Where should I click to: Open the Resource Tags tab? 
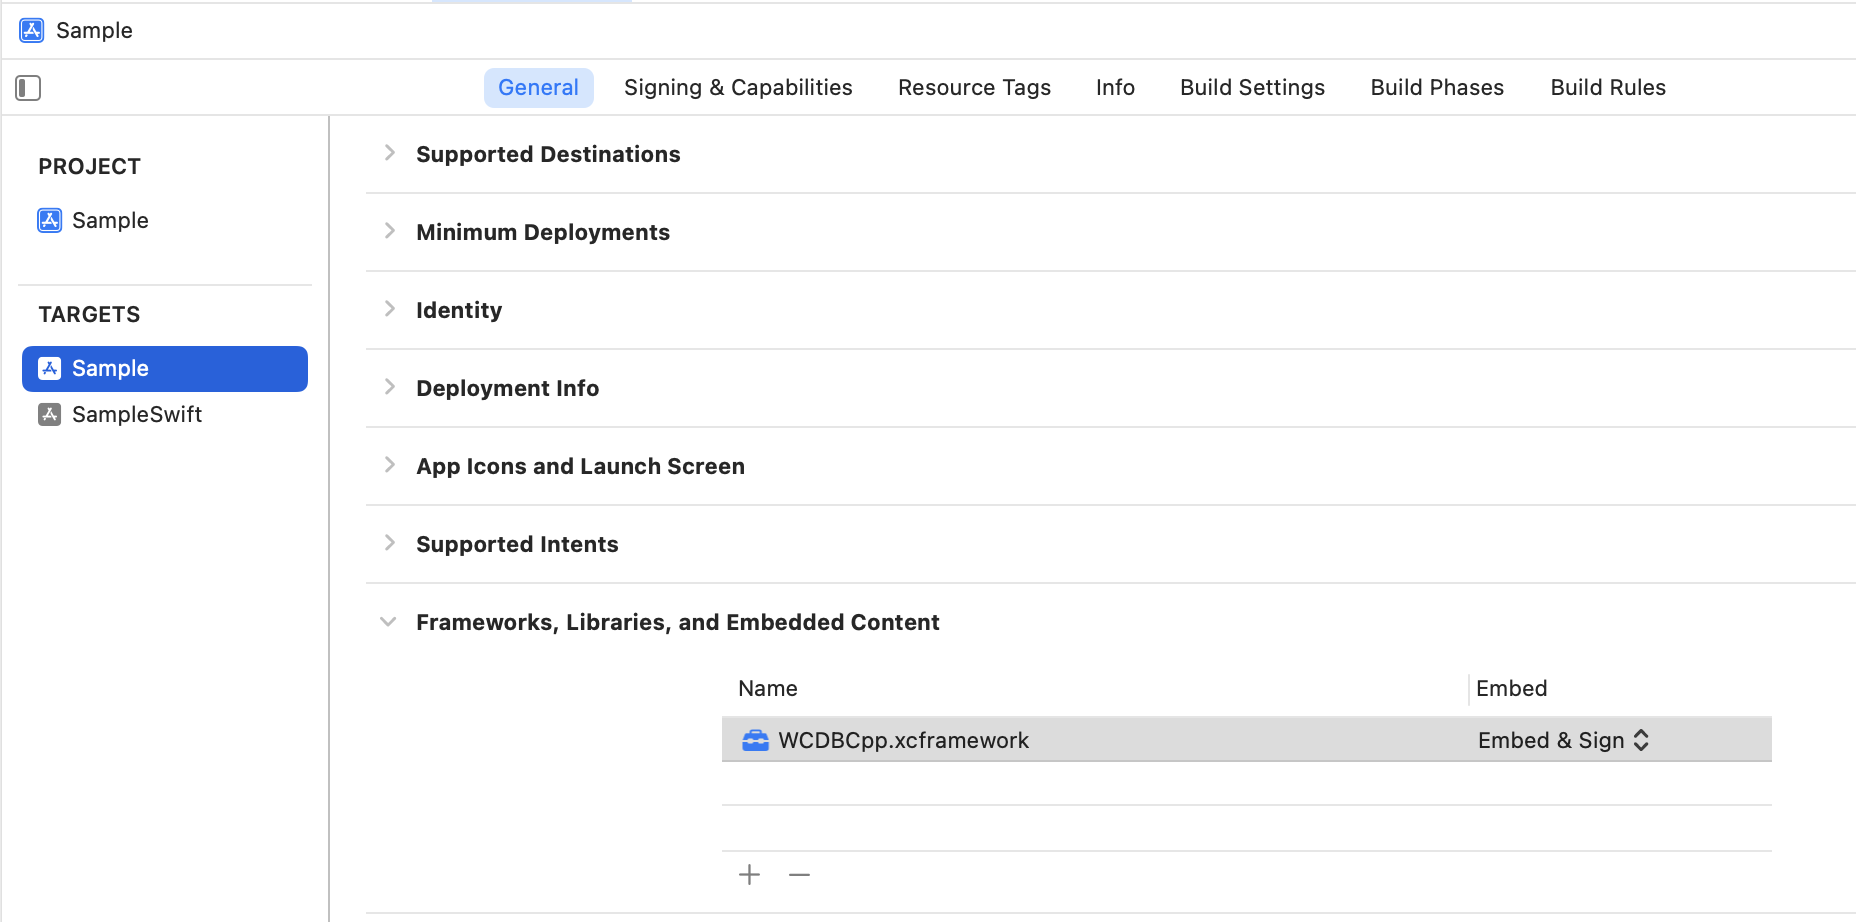click(x=974, y=88)
